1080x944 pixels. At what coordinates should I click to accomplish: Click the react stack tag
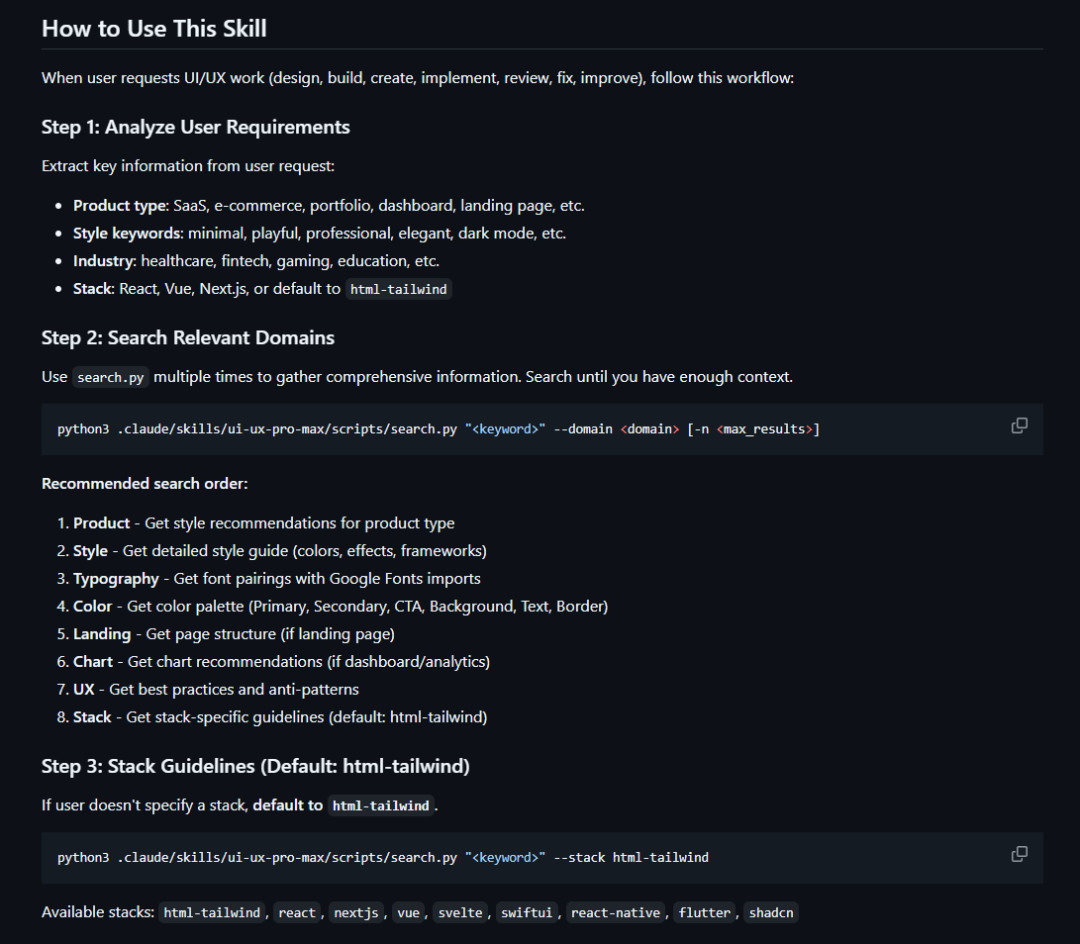297,912
